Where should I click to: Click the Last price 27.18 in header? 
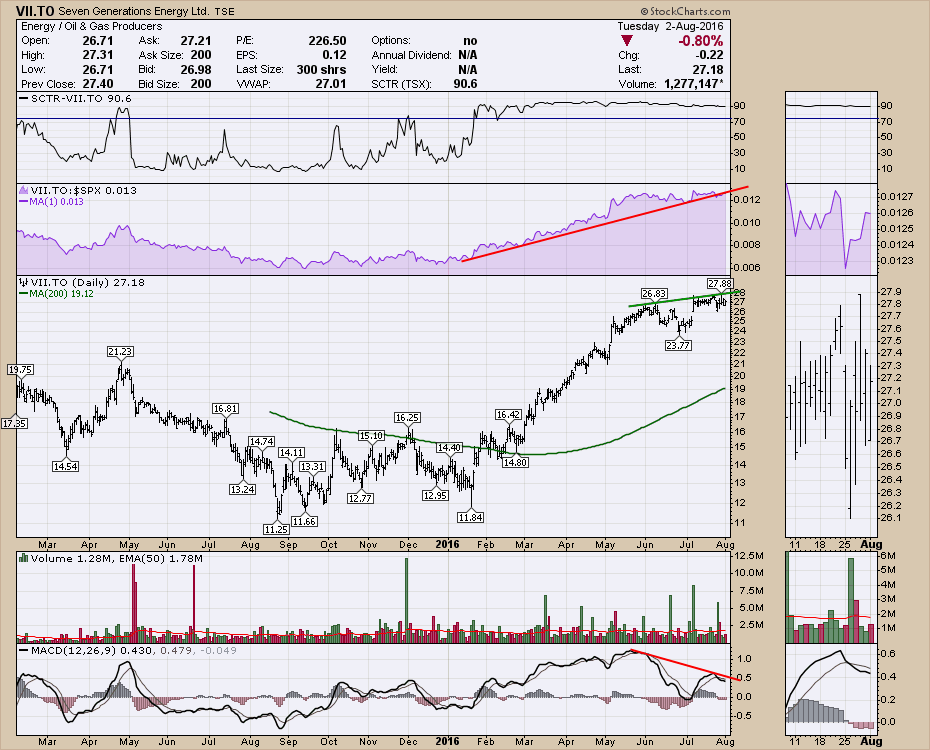(708, 69)
